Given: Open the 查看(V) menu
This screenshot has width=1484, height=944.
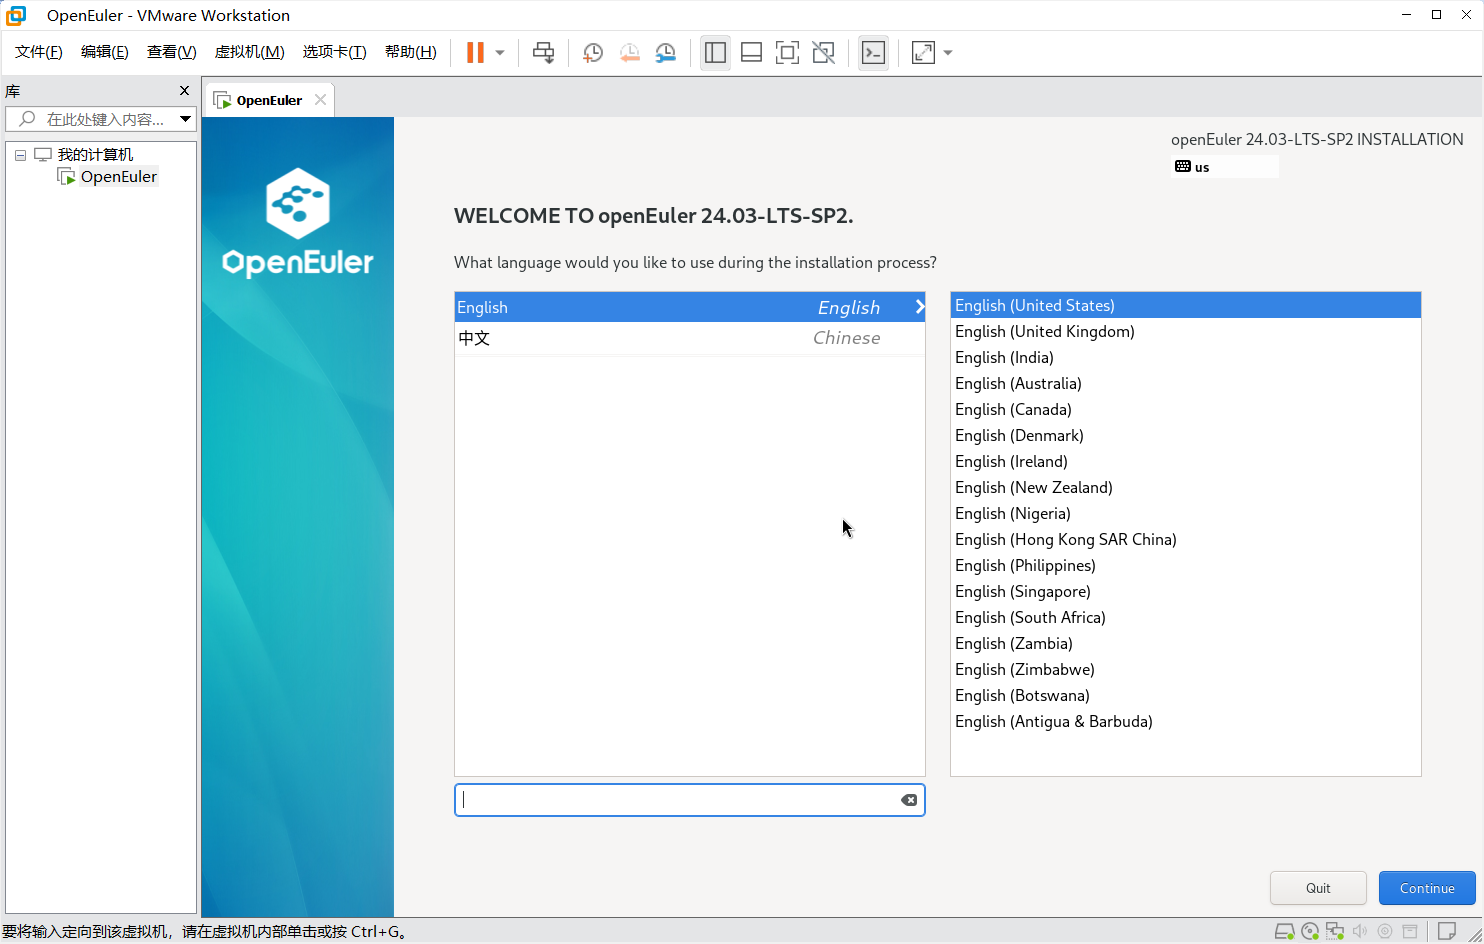Looking at the screenshot, I should (x=172, y=52).
